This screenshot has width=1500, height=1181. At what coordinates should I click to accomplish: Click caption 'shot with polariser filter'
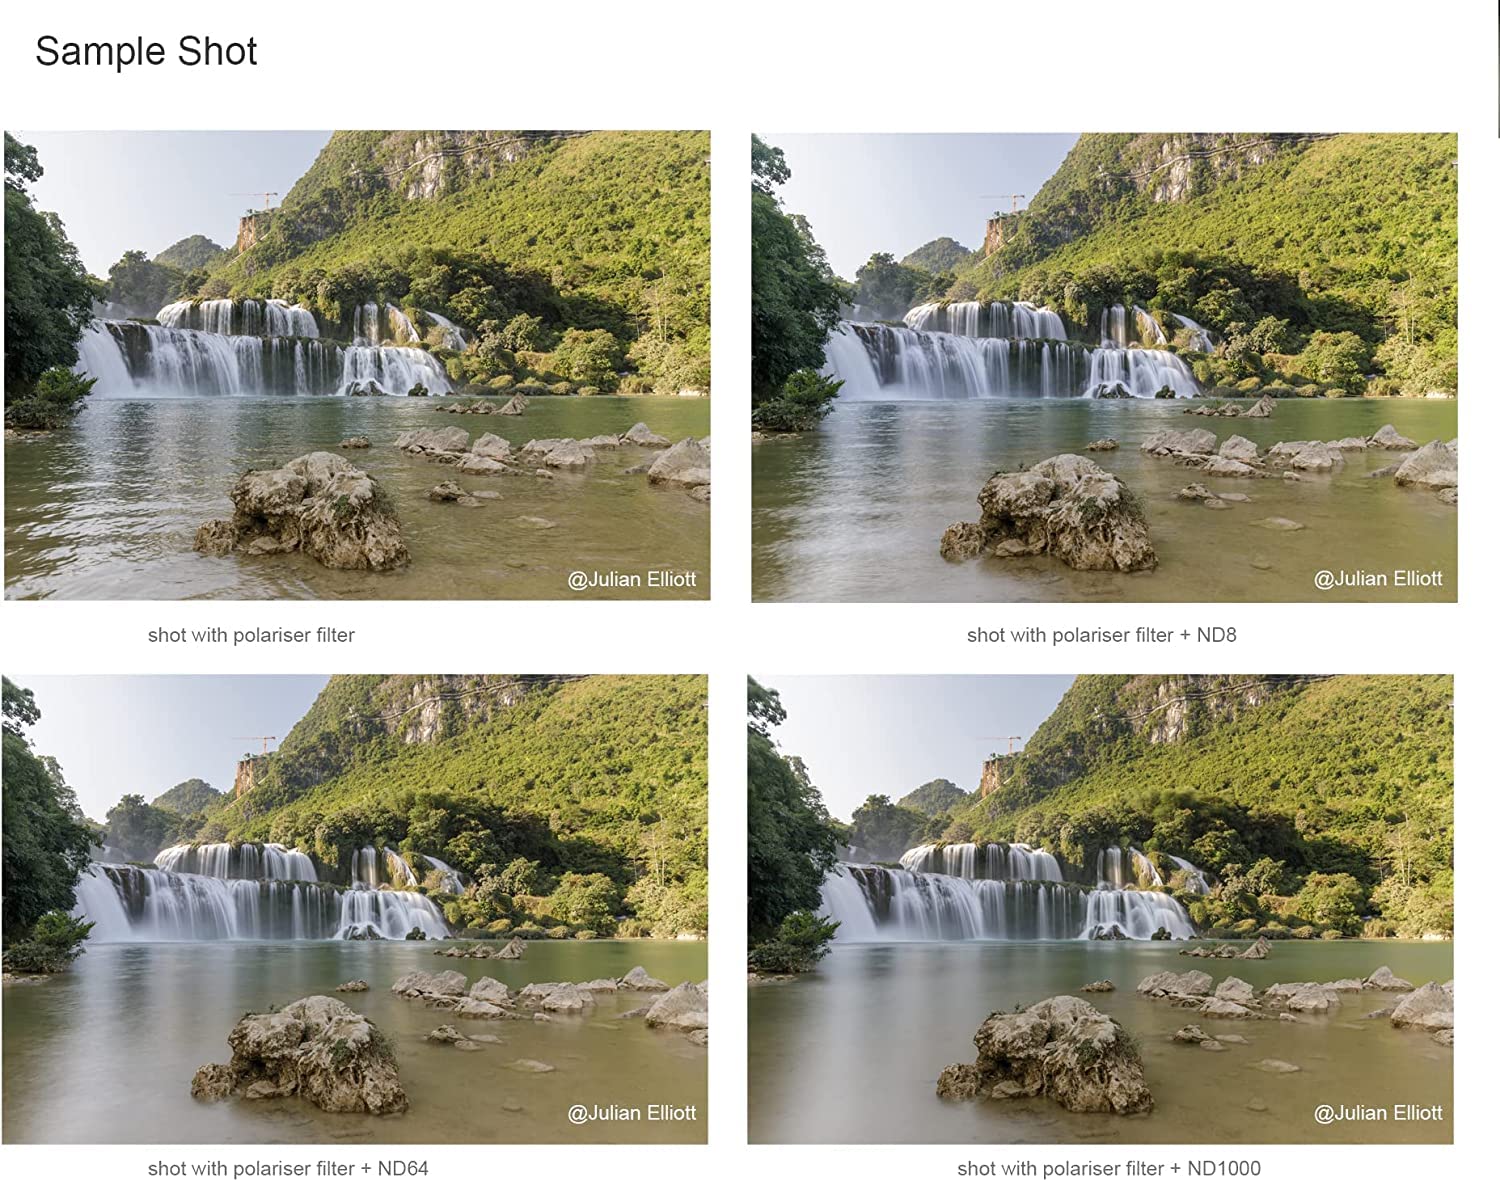pyautogui.click(x=251, y=635)
